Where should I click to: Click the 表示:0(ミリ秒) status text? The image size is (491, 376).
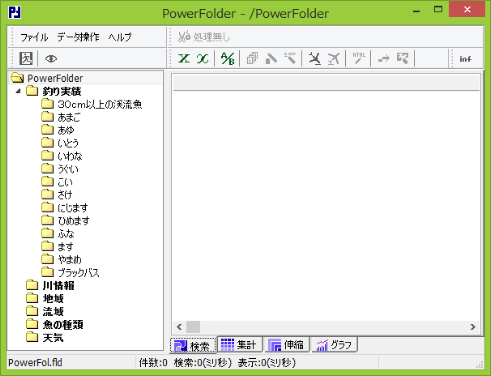(267, 363)
